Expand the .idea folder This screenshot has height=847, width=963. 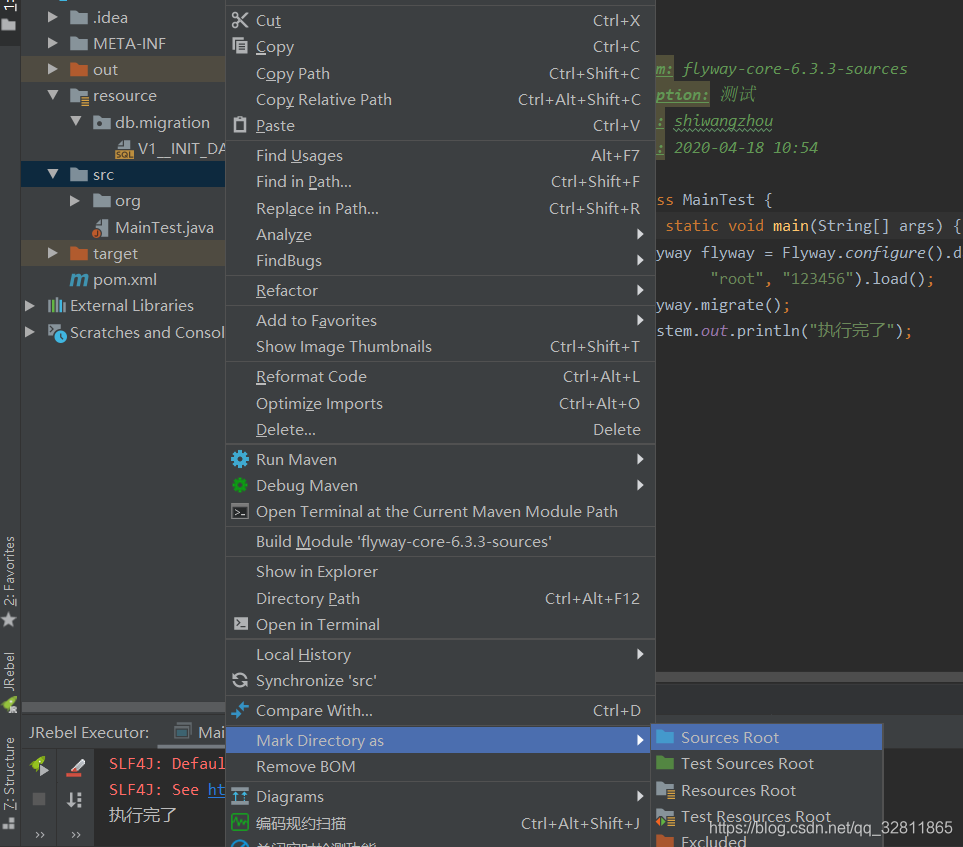[x=53, y=17]
